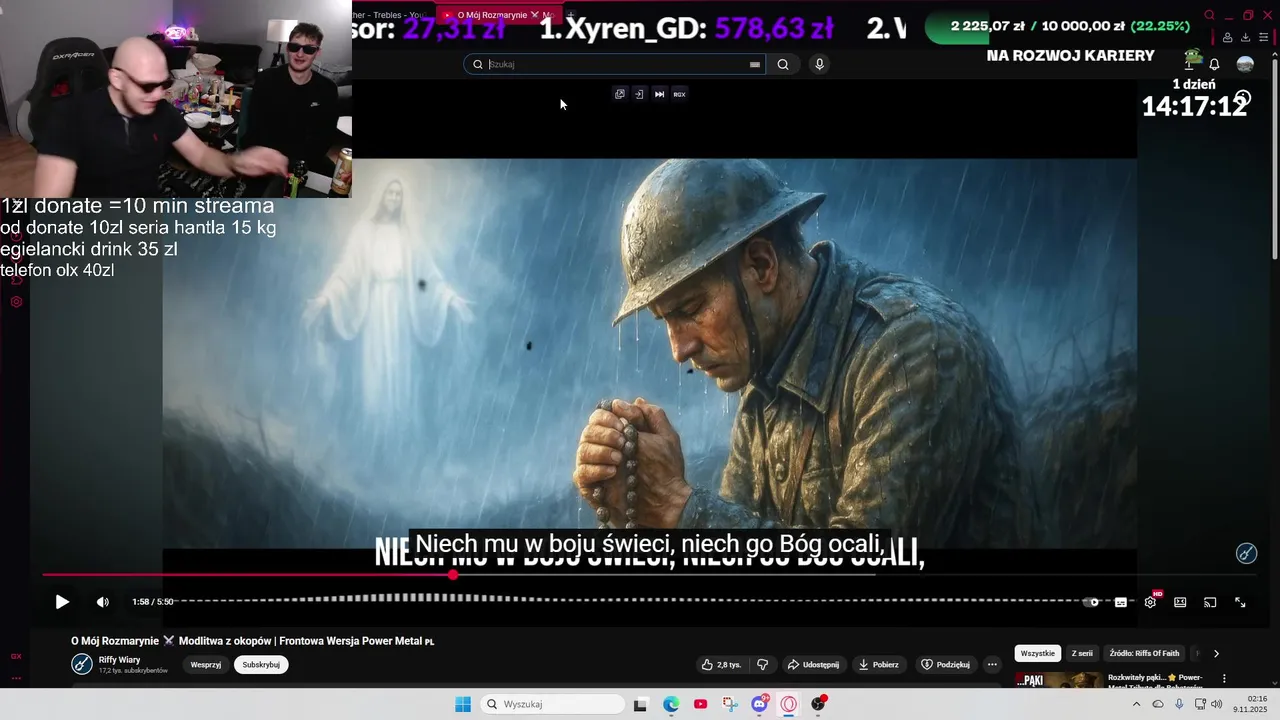This screenshot has height=720, width=1280.
Task: Focus the YouTube Szukaj search field
Action: point(614,64)
